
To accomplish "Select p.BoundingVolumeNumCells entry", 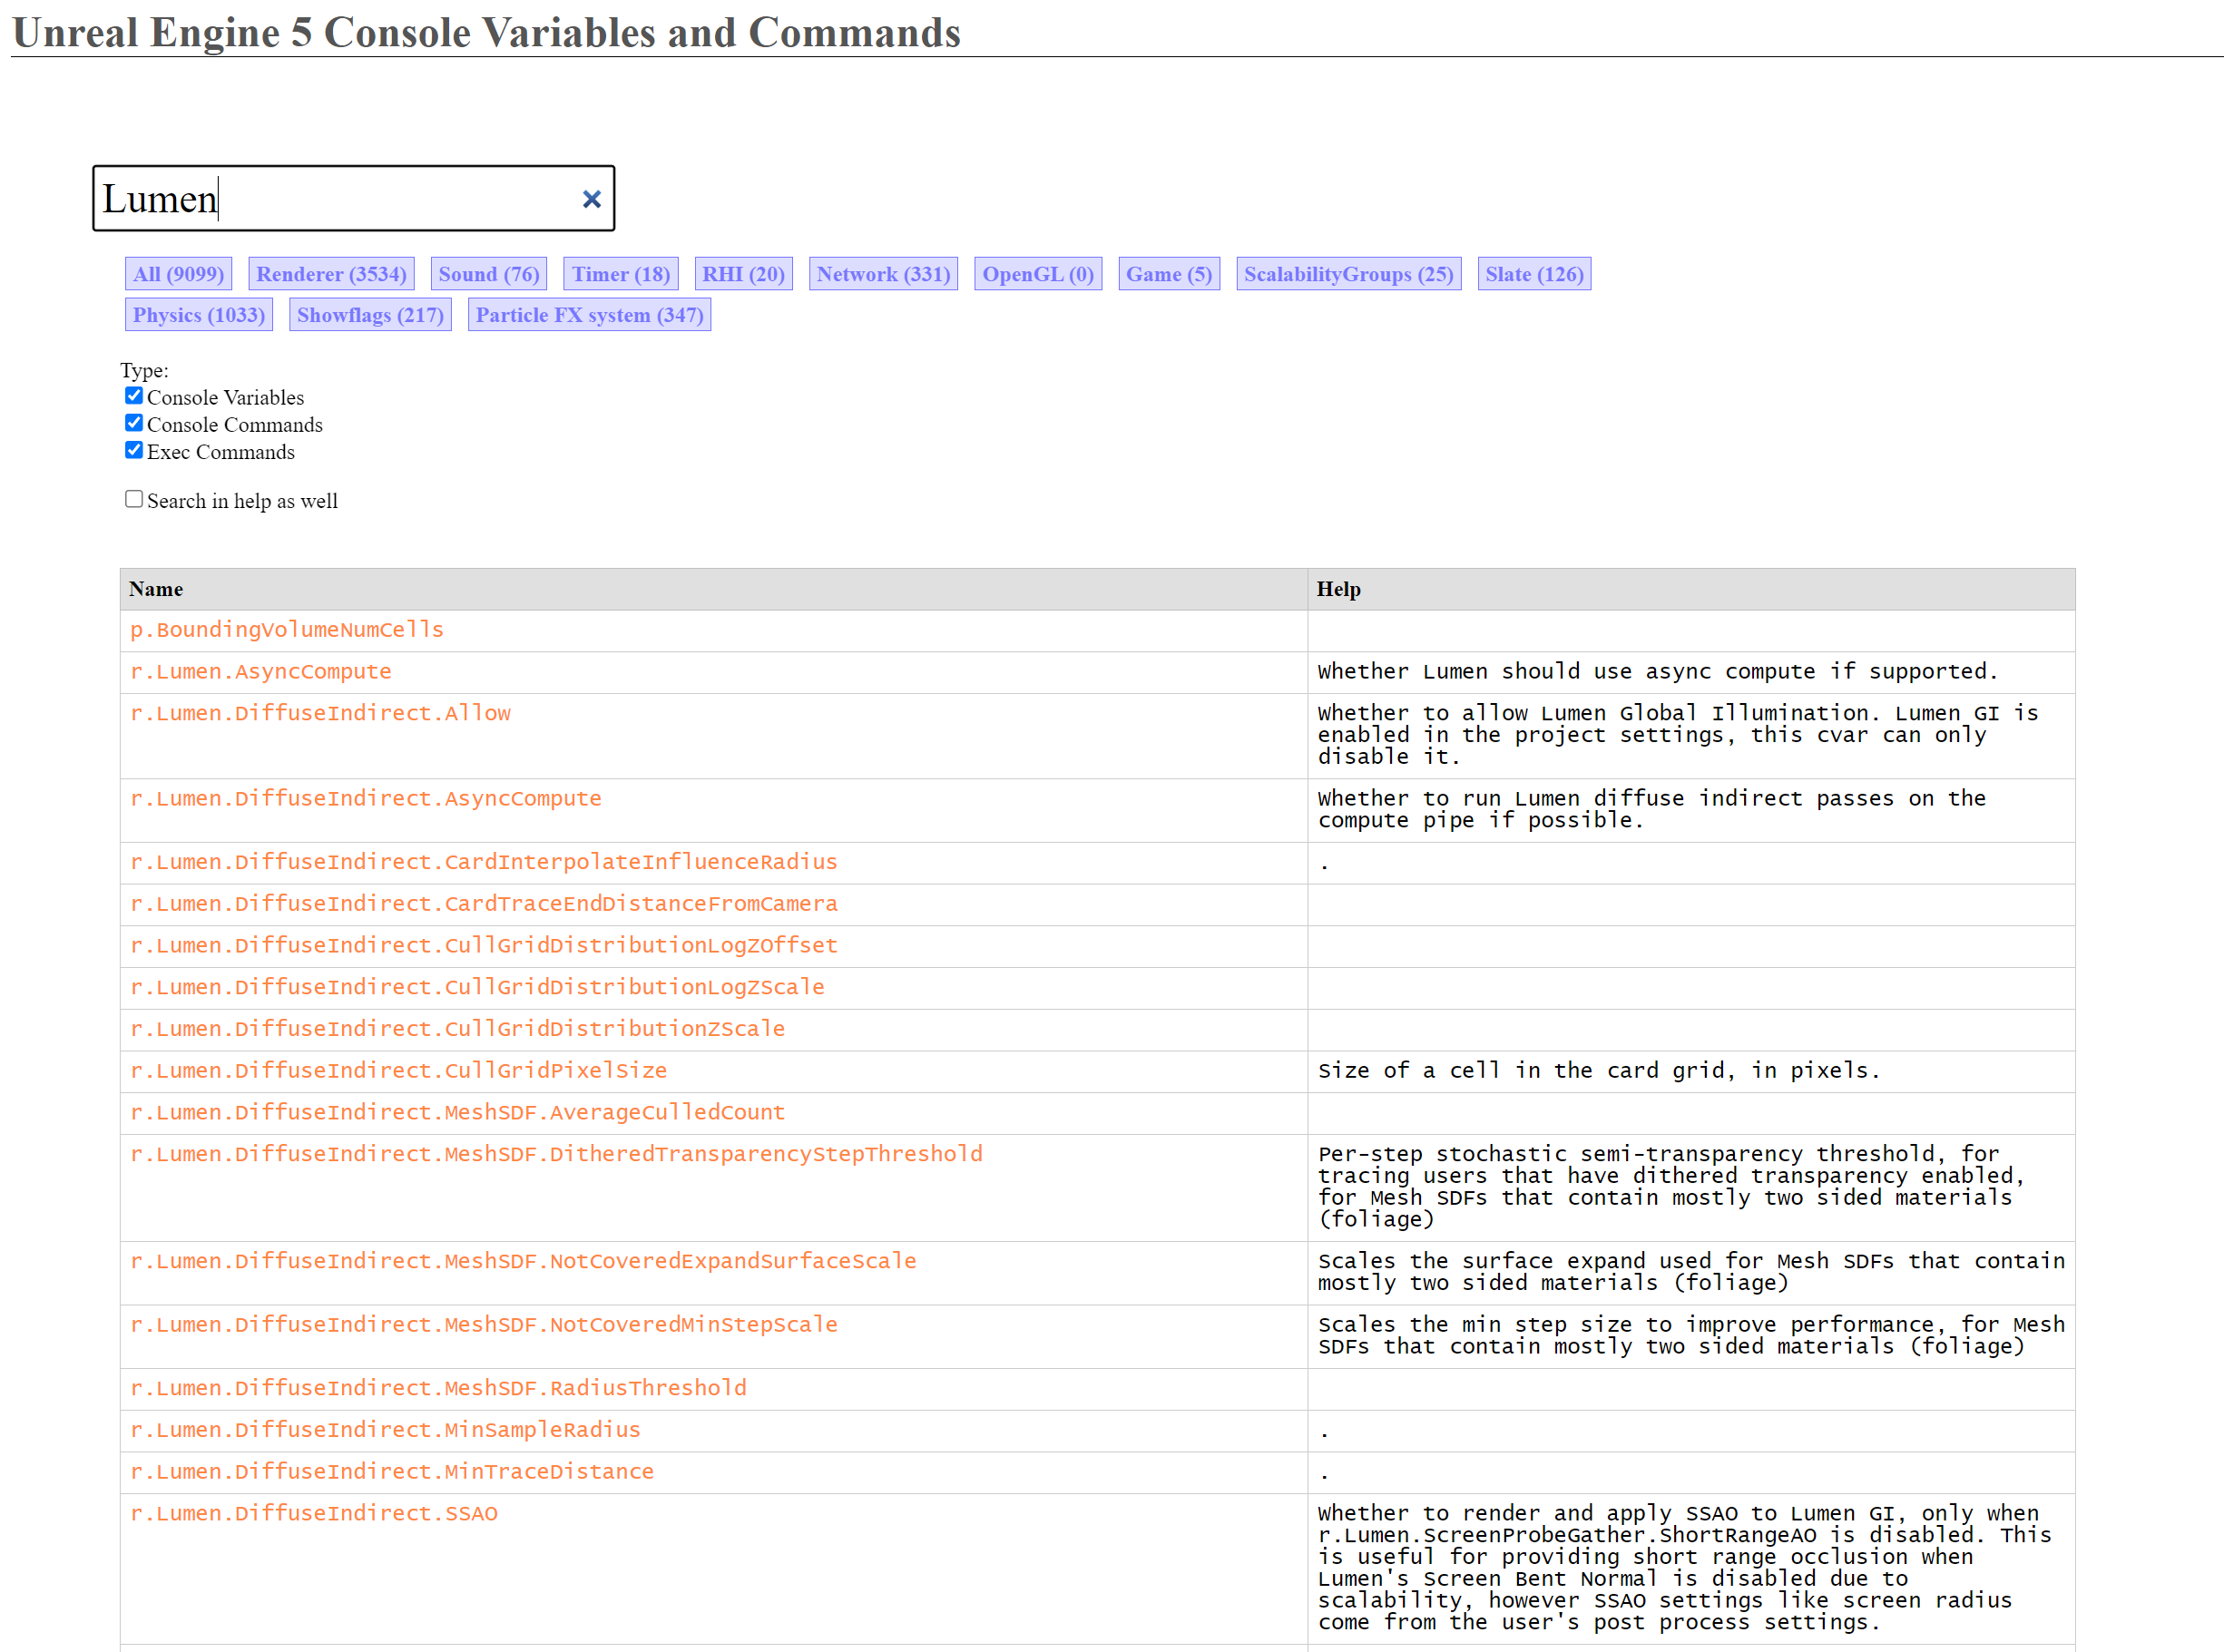I will click(286, 630).
